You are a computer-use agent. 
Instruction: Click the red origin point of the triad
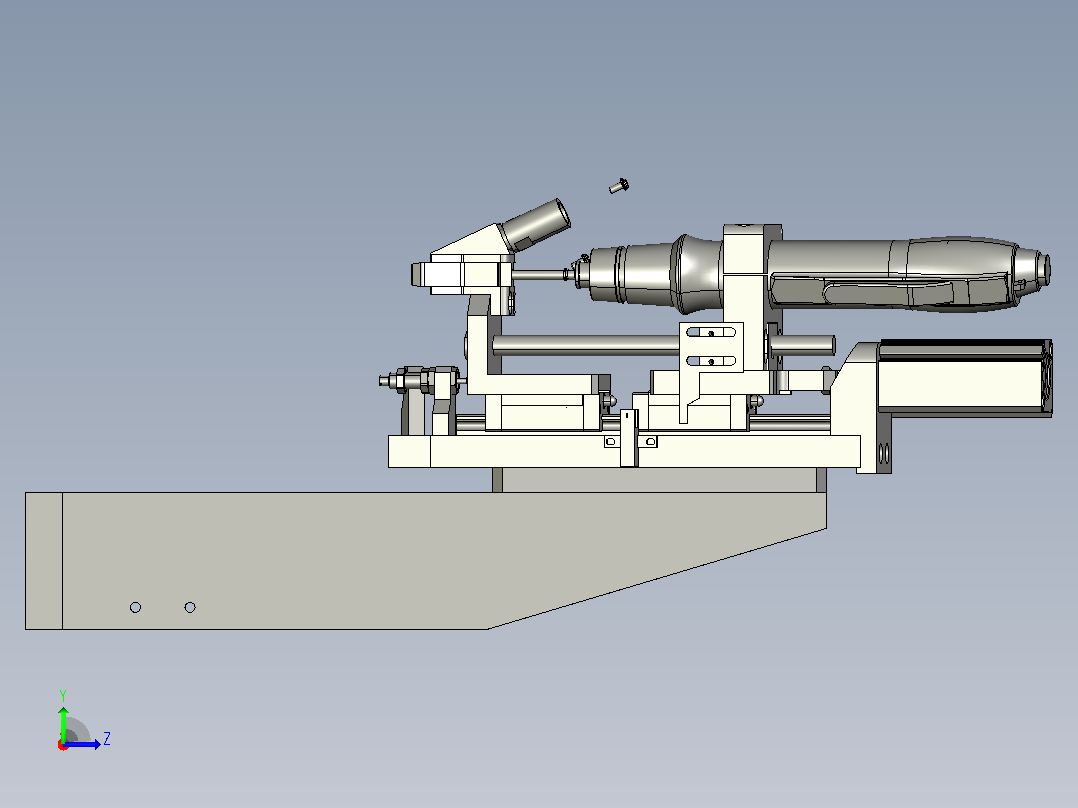point(63,745)
